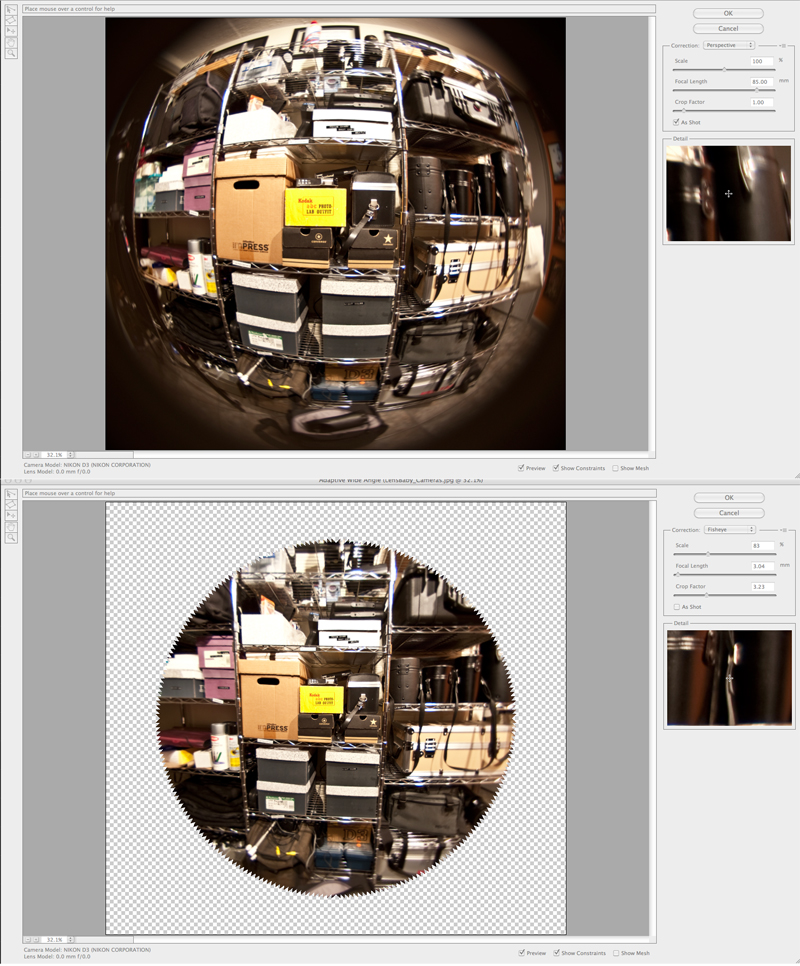Viewport: 800px width, 966px height.
Task: Click the fisheye shelf image in the upper preview
Action: click(336, 233)
